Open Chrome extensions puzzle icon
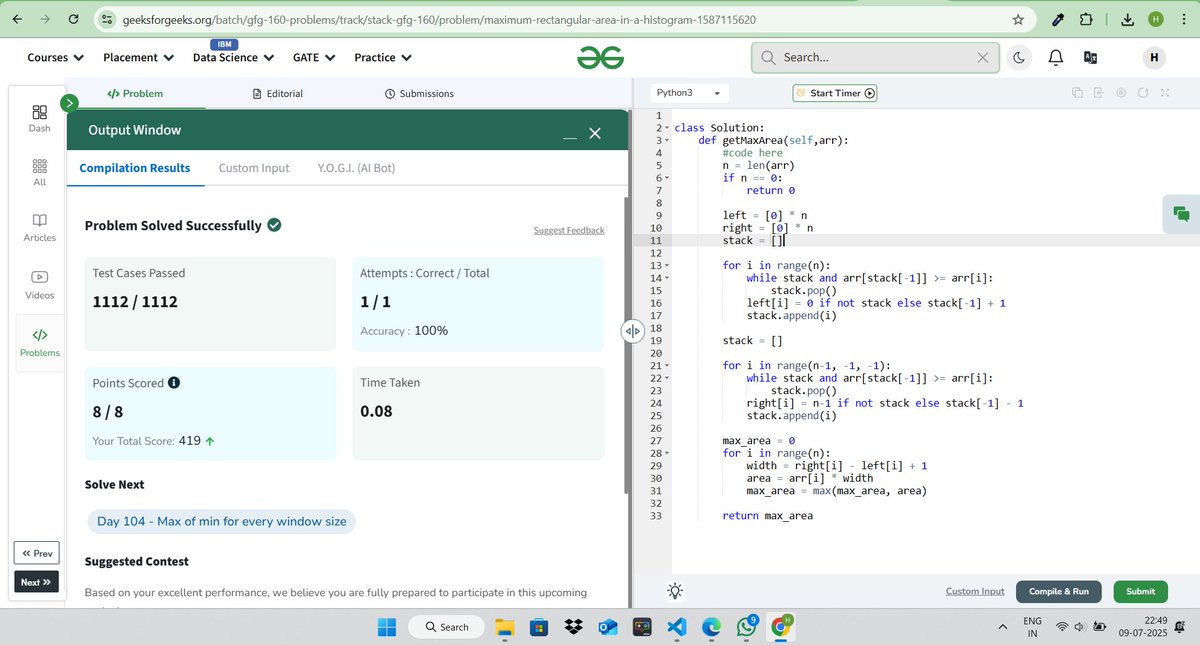1200x645 pixels. click(1087, 19)
